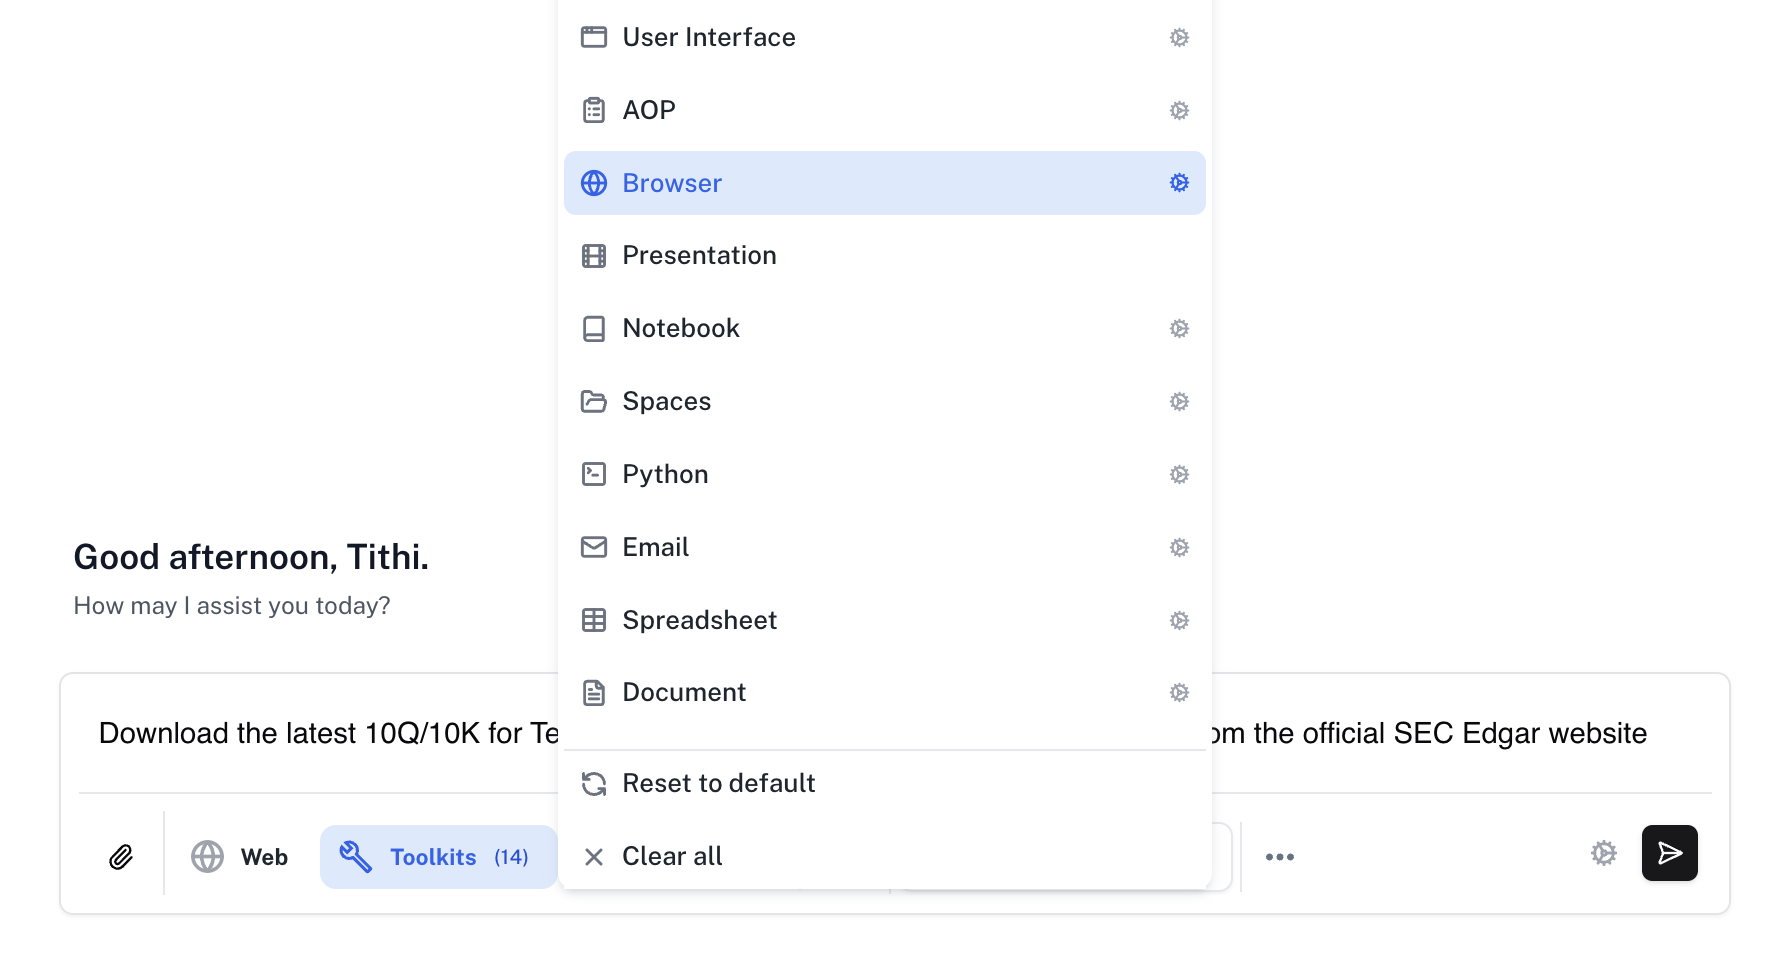Configure the Email toolkit gear icon
The width and height of the screenshot is (1788, 960).
[x=1179, y=547]
